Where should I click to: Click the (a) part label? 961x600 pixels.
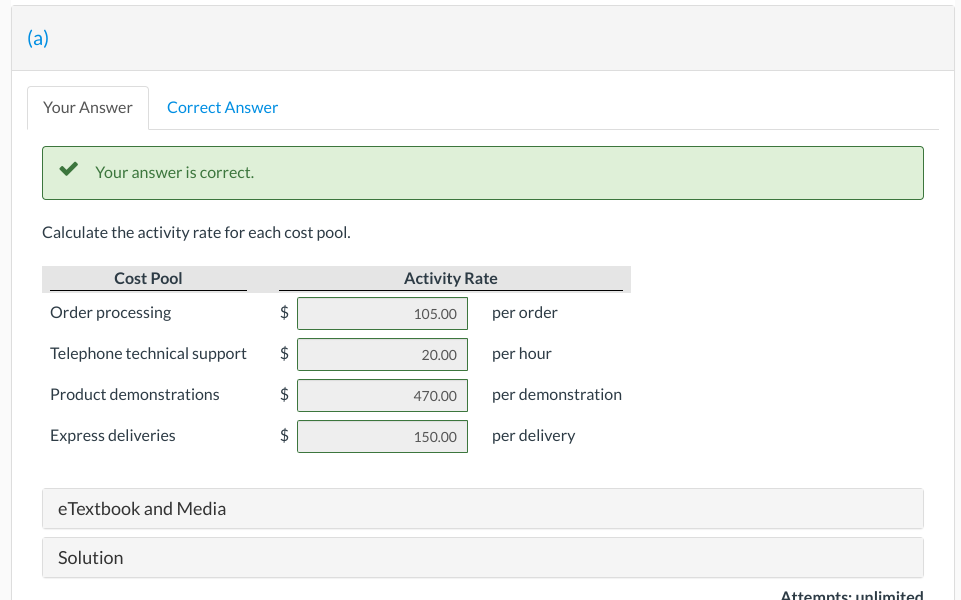[x=38, y=38]
